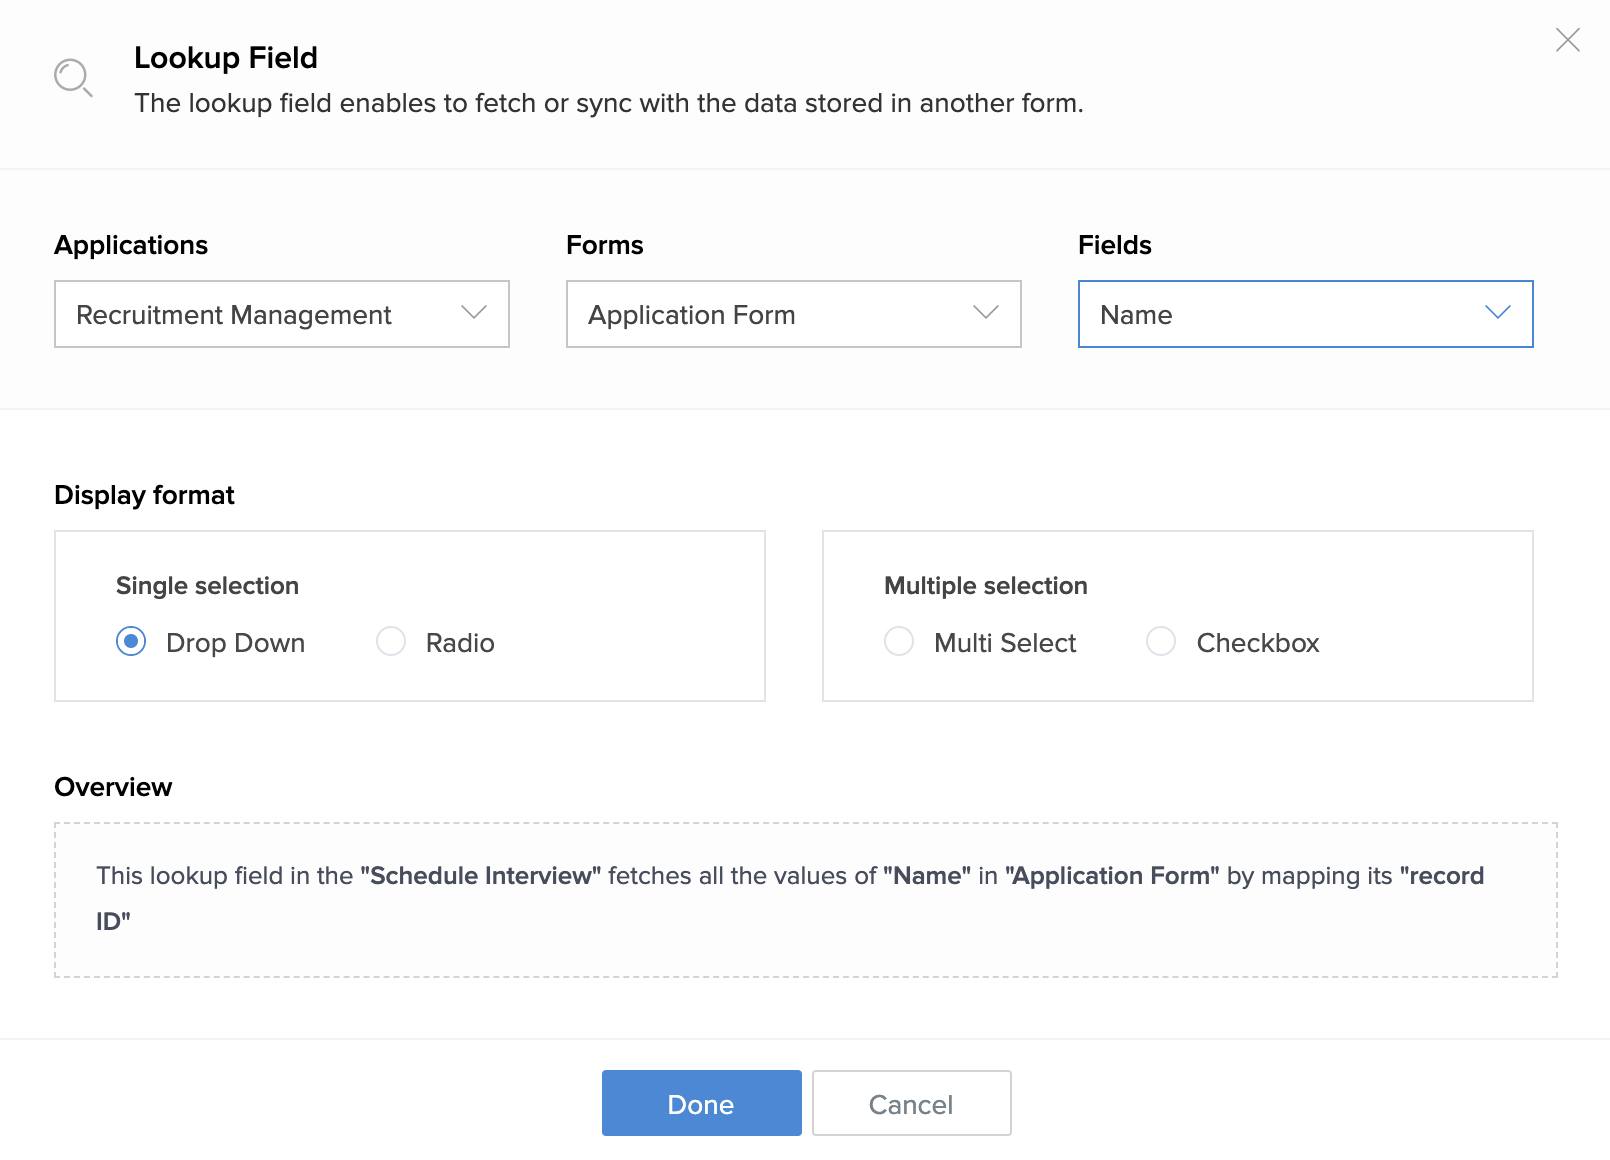Click the Overview description box

[805, 899]
